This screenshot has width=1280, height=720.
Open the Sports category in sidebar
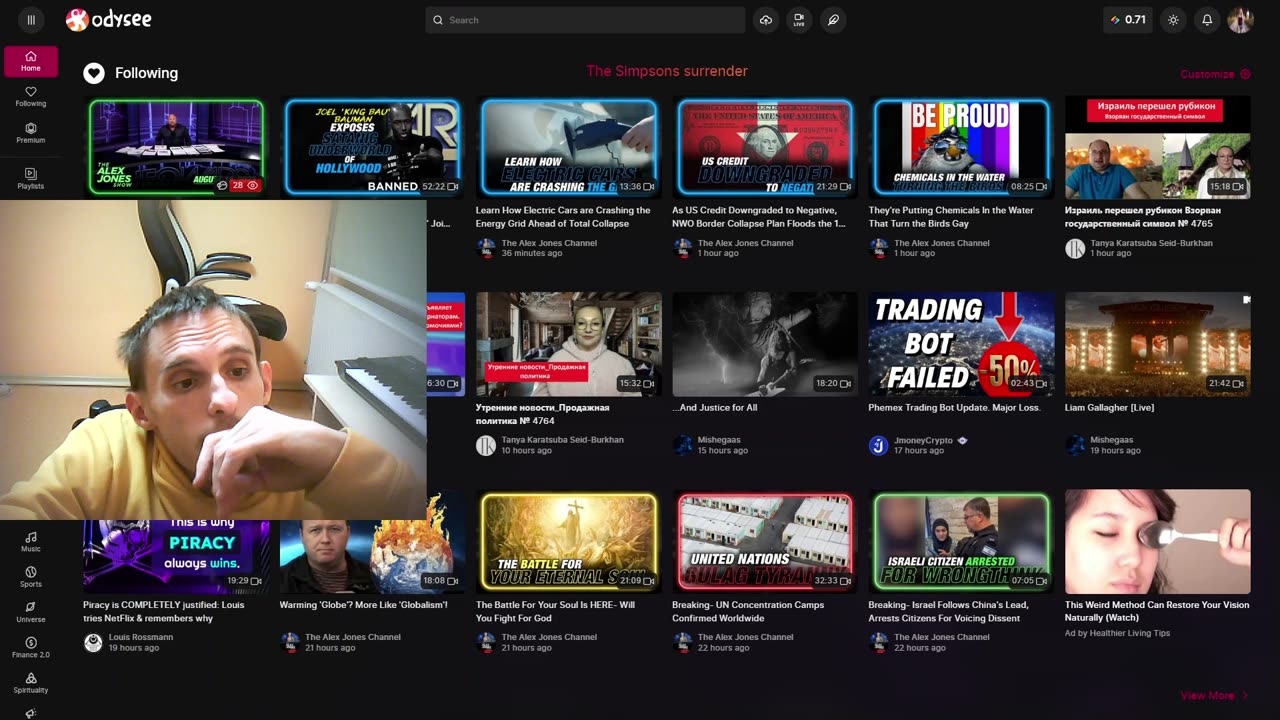pyautogui.click(x=31, y=577)
